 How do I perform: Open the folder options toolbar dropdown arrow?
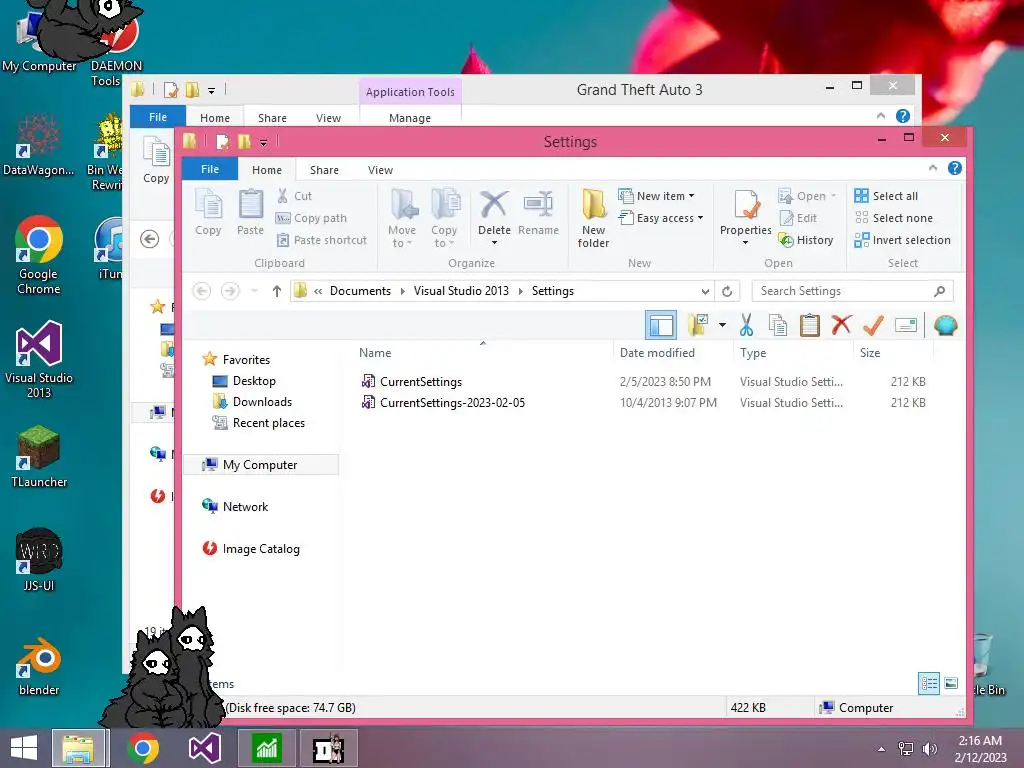(722, 325)
